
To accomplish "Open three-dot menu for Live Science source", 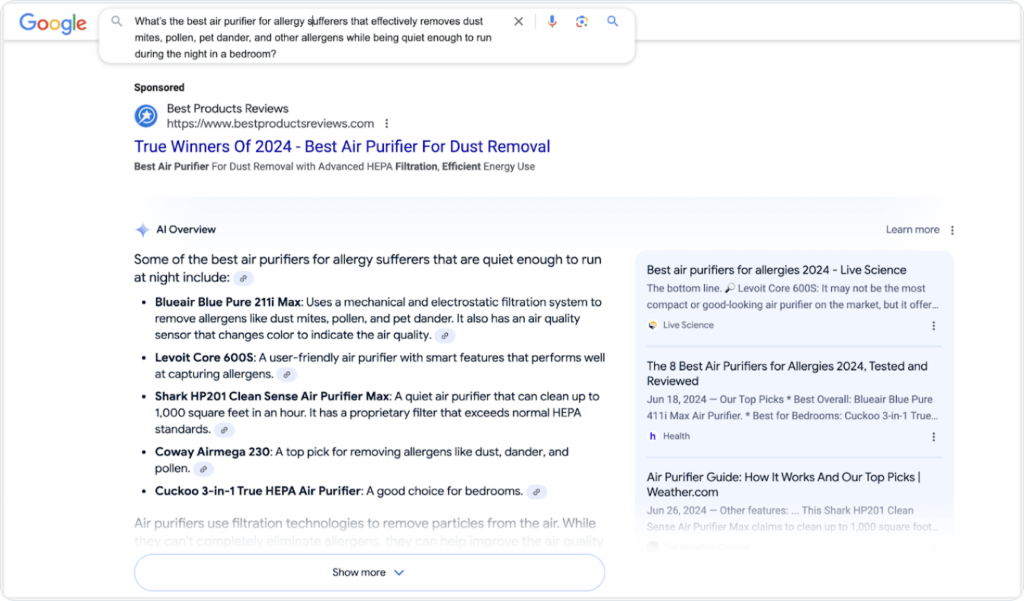I will click(934, 325).
